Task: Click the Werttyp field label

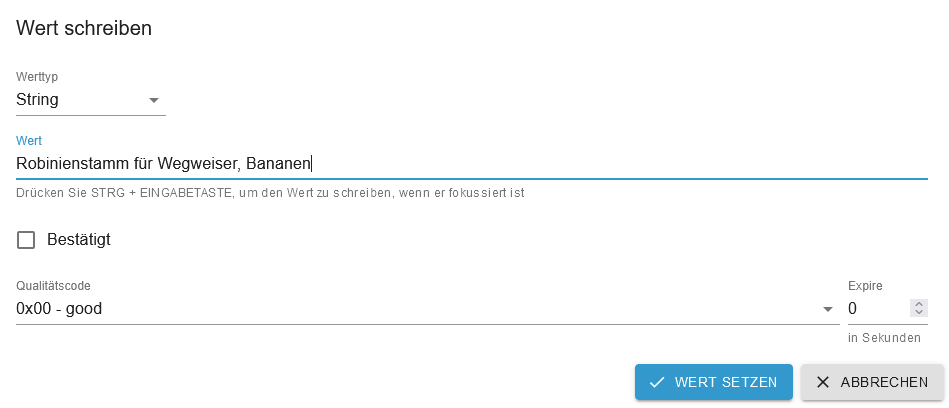Action: click(x=37, y=77)
